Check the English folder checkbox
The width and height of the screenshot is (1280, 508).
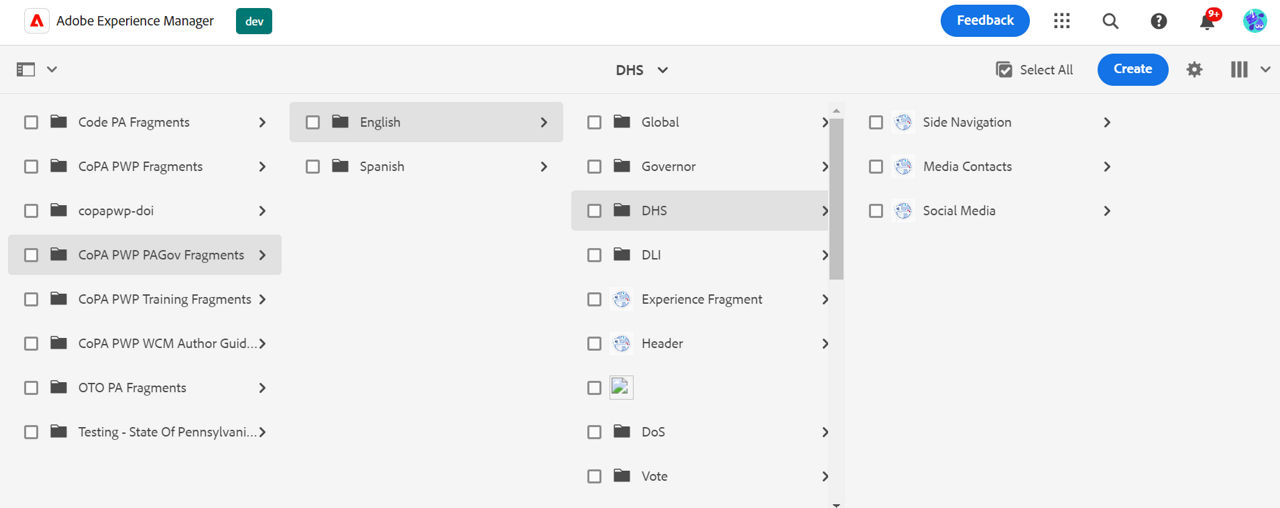[313, 122]
